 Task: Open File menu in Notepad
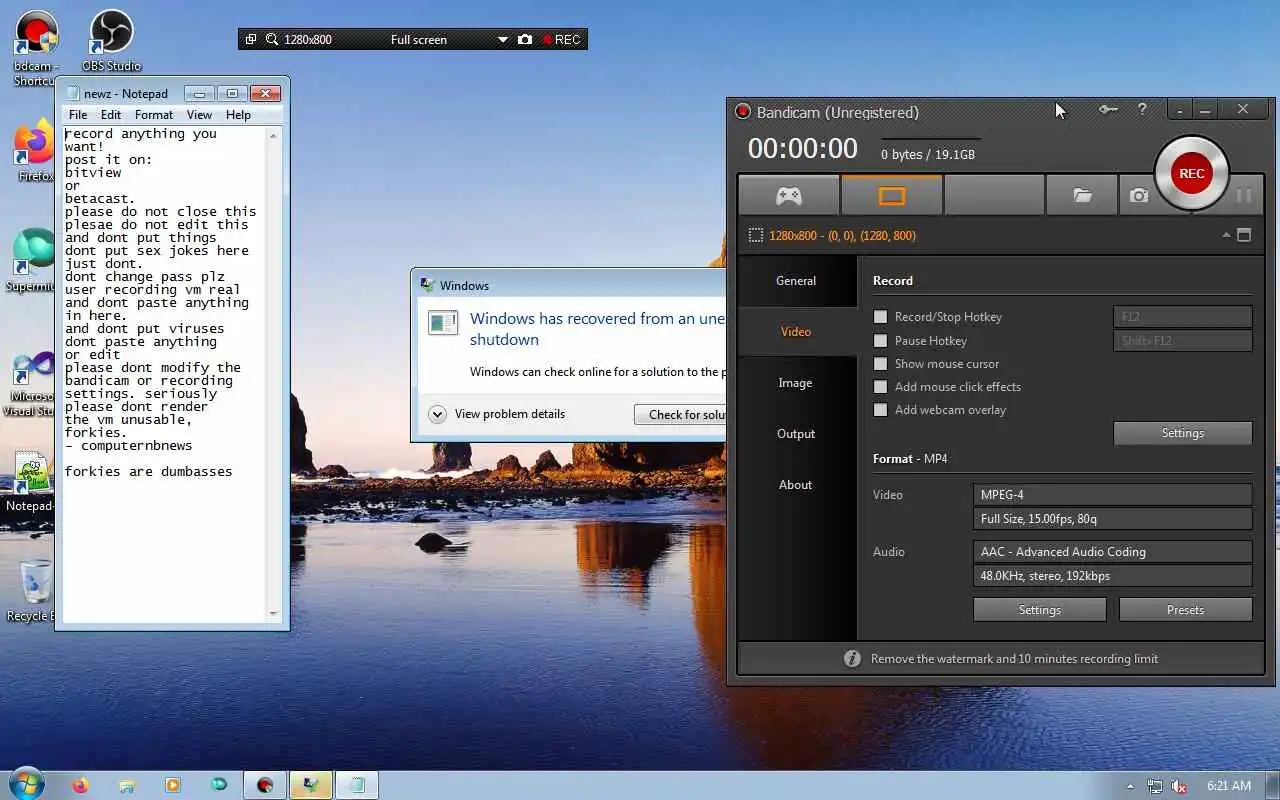[78, 115]
